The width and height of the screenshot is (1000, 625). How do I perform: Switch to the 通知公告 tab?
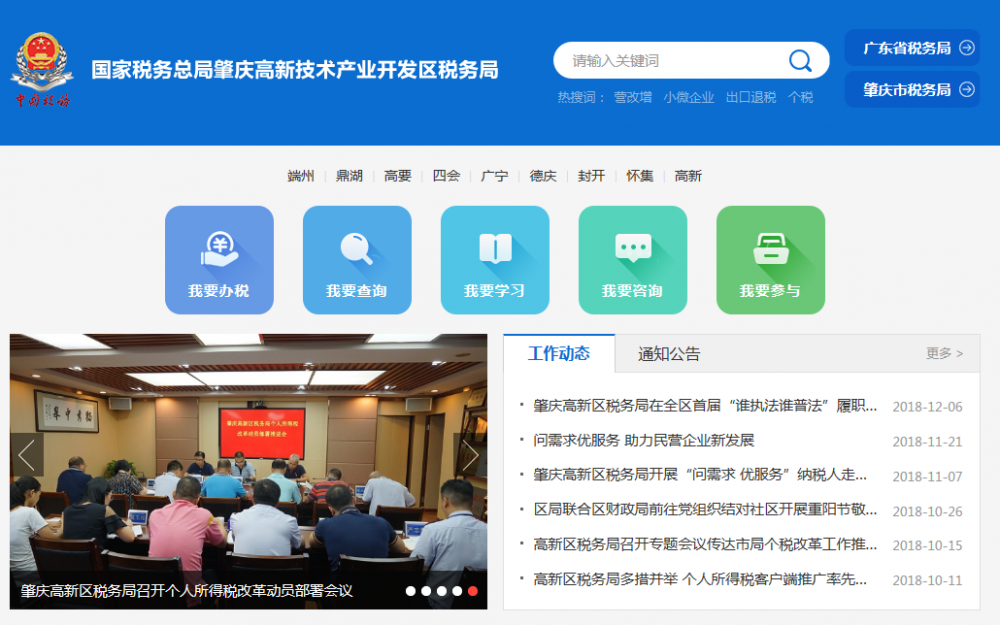click(x=671, y=352)
